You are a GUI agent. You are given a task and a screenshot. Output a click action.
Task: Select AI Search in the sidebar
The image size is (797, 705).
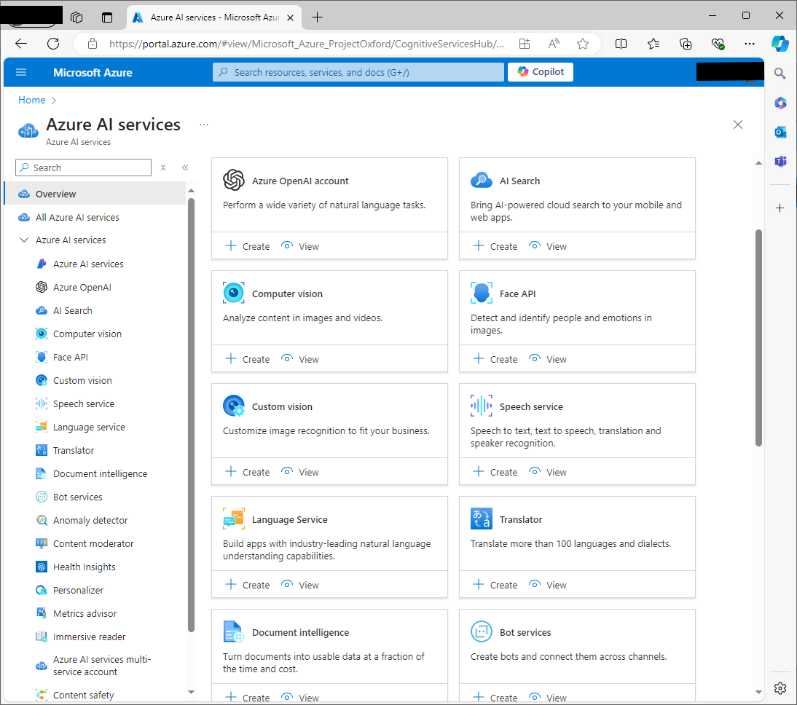[73, 311]
